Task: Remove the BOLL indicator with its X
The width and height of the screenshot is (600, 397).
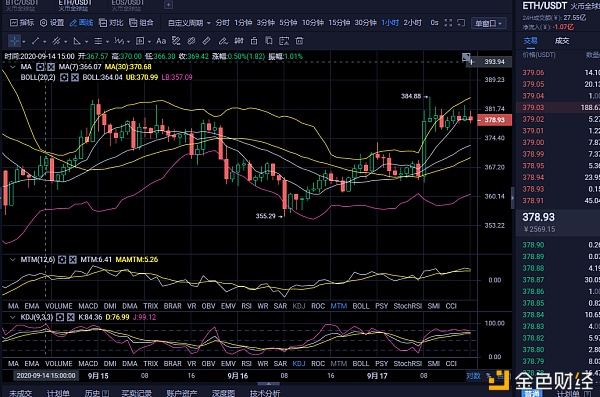Action: coord(75,77)
